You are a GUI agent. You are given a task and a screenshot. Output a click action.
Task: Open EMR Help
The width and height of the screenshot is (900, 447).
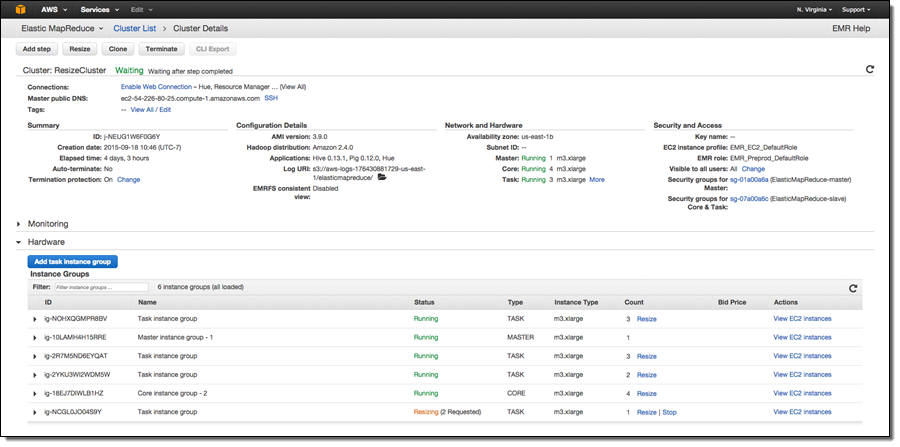point(851,28)
